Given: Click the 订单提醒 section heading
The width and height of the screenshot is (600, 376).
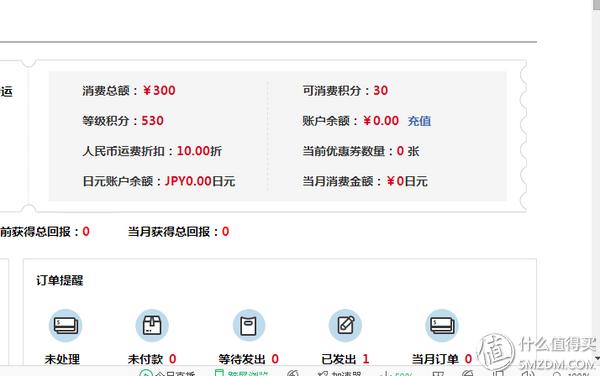Looking at the screenshot, I should coord(60,280).
